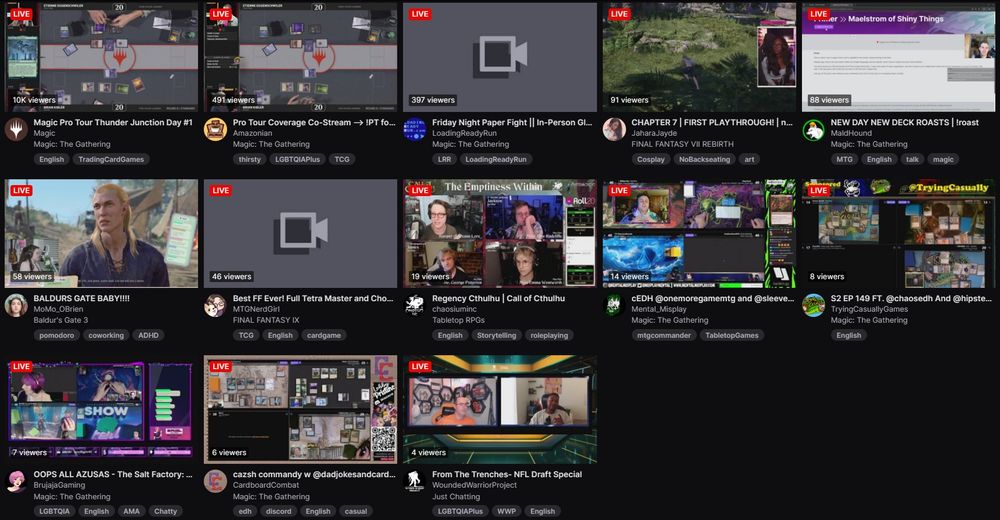Open Regency Cthulhu stream thumbnail
Image resolution: width=1000 pixels, height=520 pixels.
[500, 234]
